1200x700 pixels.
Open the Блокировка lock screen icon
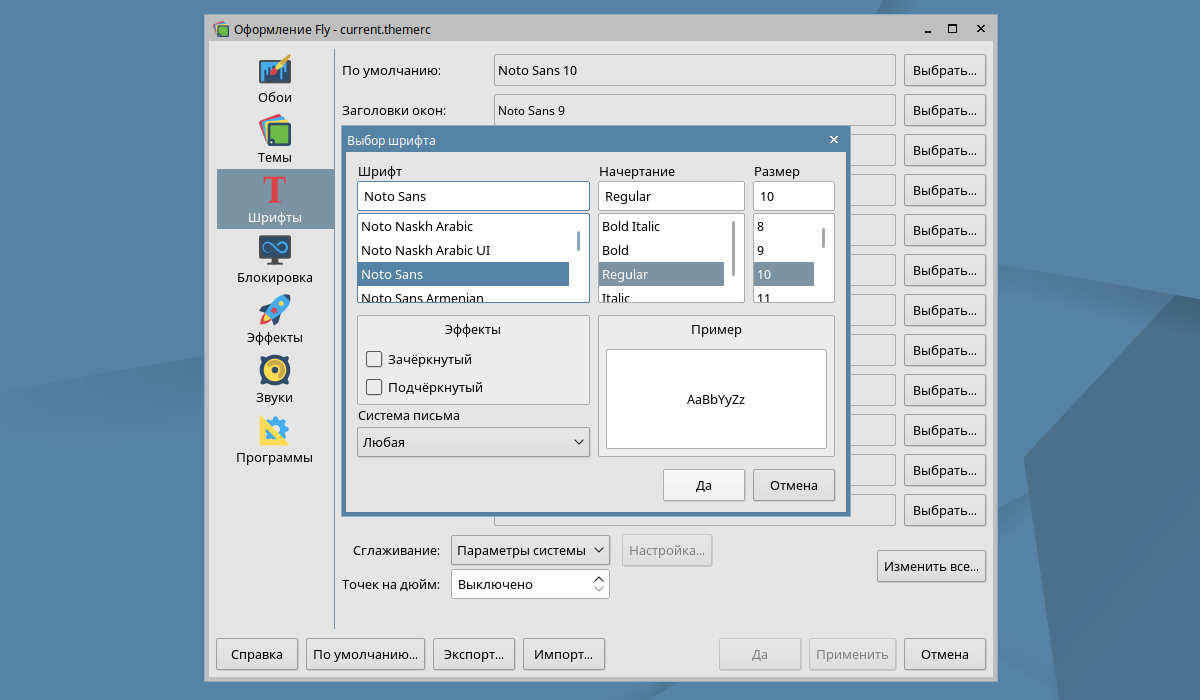(275, 251)
